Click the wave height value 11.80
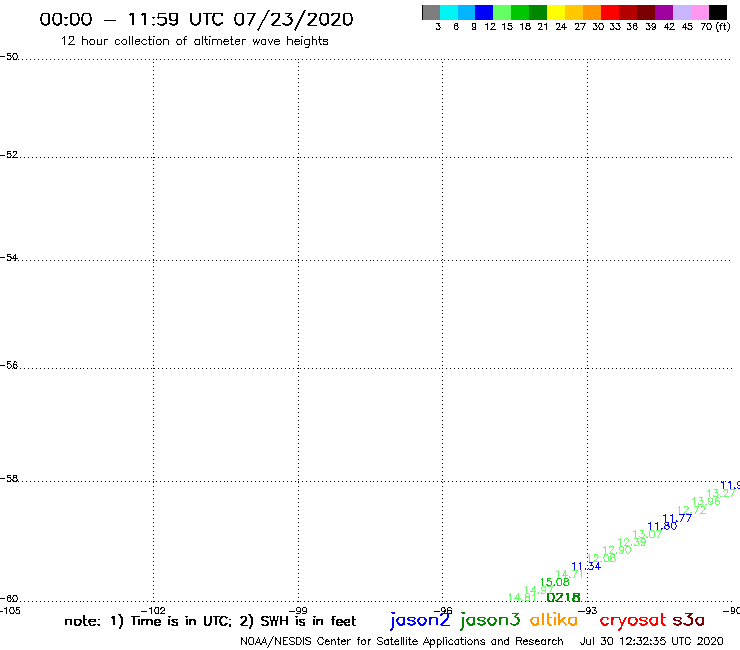The height and width of the screenshot is (650, 740). [662, 526]
